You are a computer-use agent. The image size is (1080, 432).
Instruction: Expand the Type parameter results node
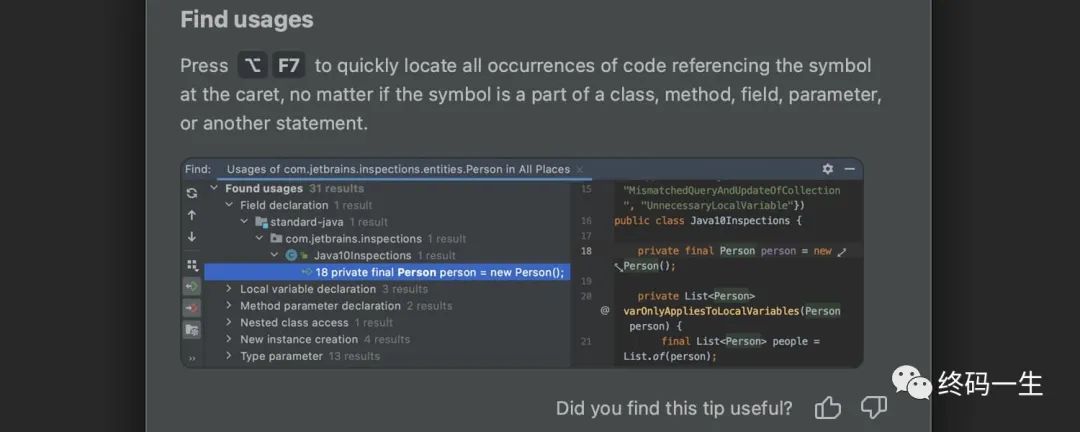[x=229, y=356]
